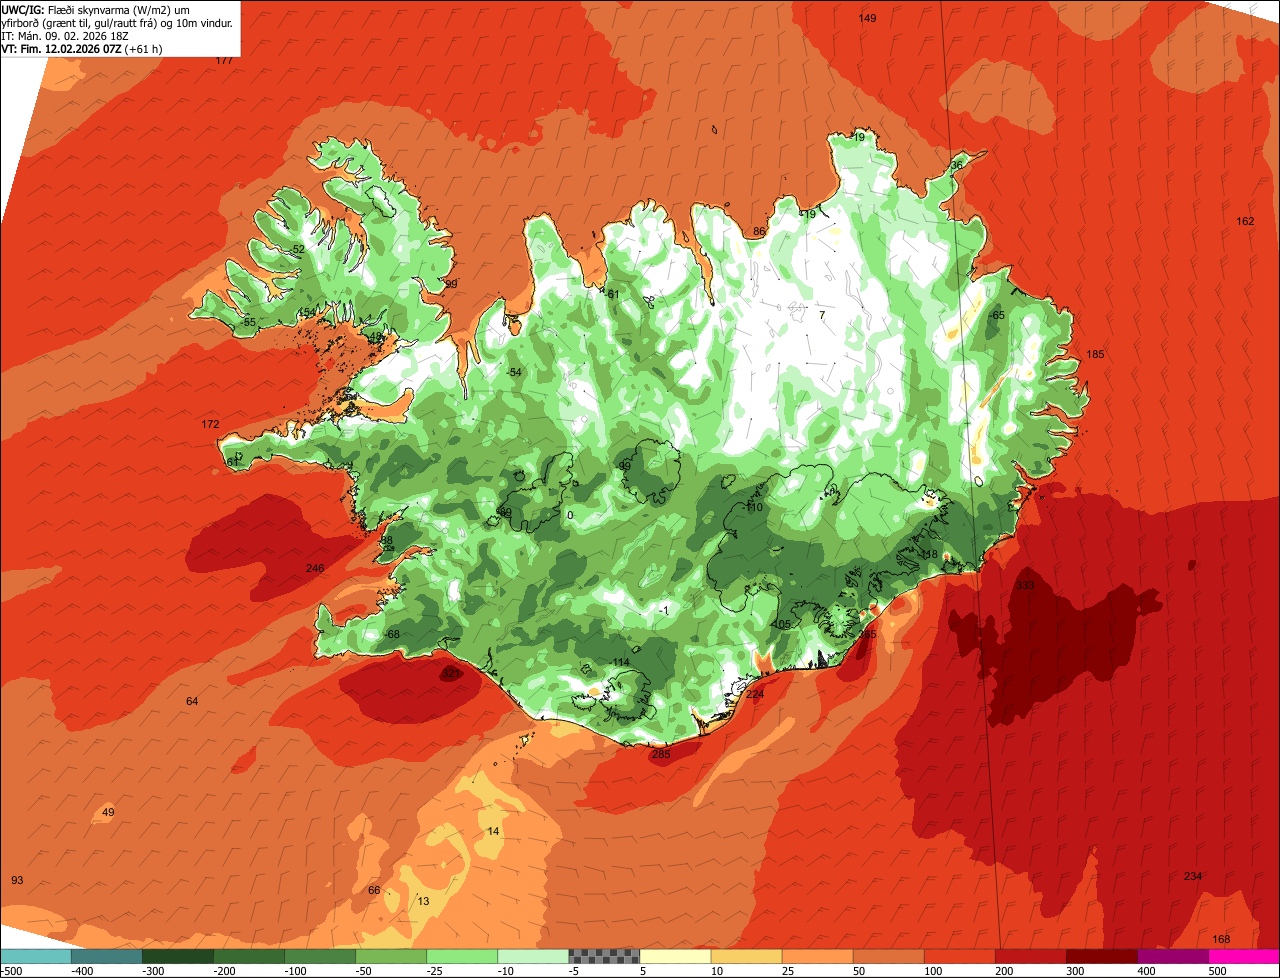
Task: Click the value 246 in the dark red patch
Action: click(x=315, y=568)
